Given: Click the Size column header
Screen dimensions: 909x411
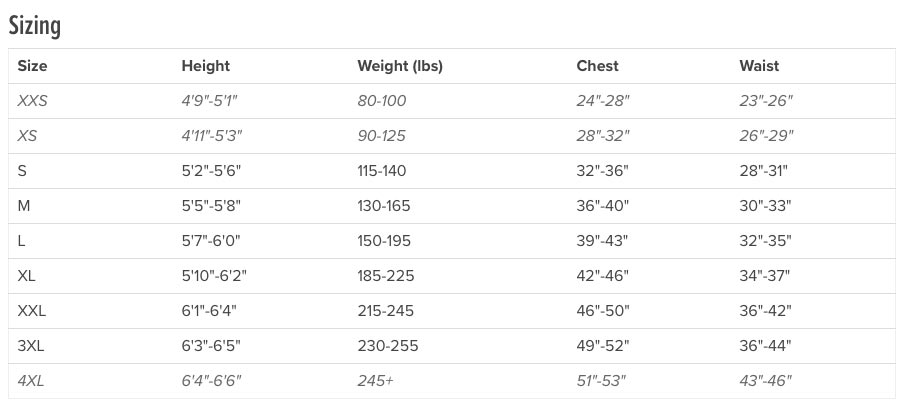Looking at the screenshot, I should click(32, 66).
